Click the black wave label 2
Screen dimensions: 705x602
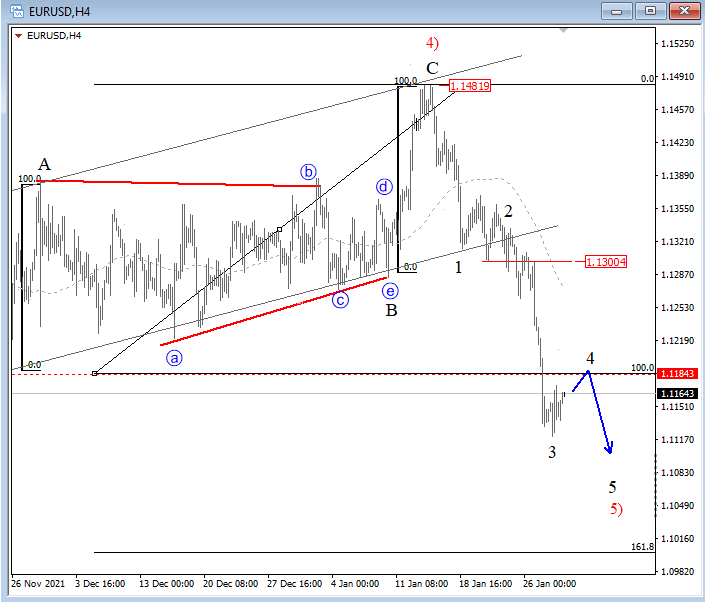pos(508,211)
